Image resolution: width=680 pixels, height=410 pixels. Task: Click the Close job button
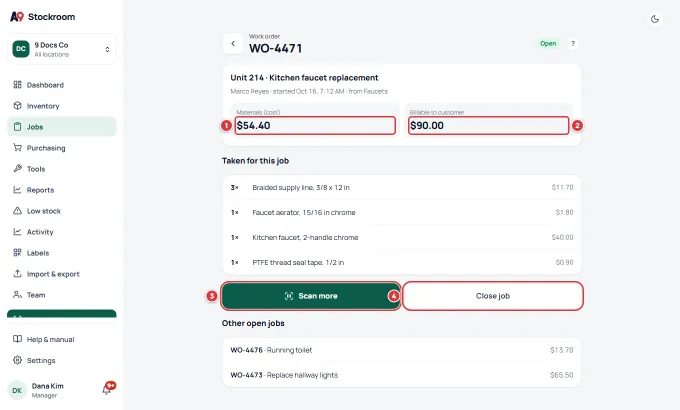click(493, 296)
